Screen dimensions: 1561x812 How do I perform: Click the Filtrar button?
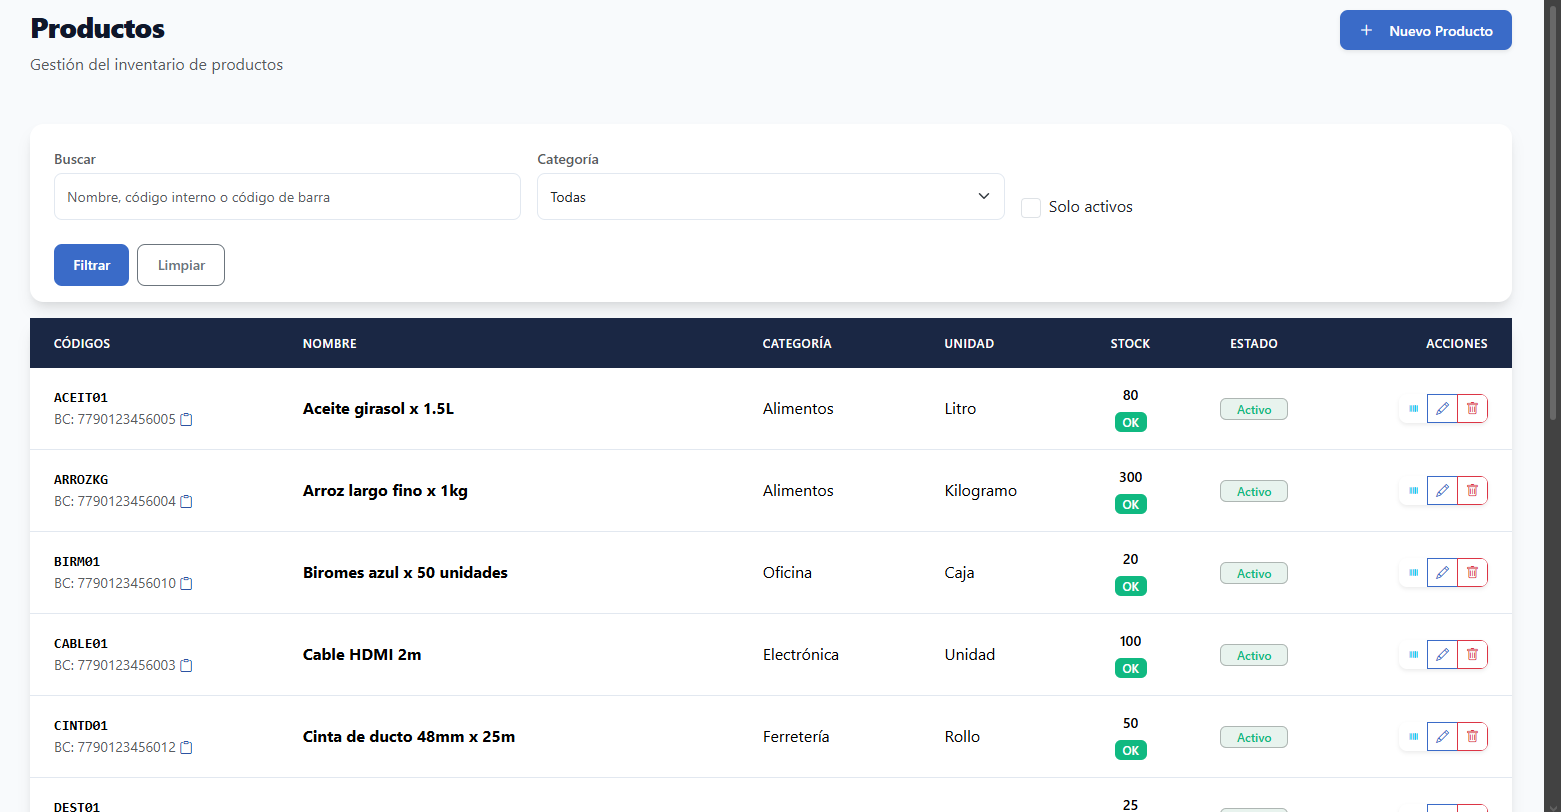point(91,265)
